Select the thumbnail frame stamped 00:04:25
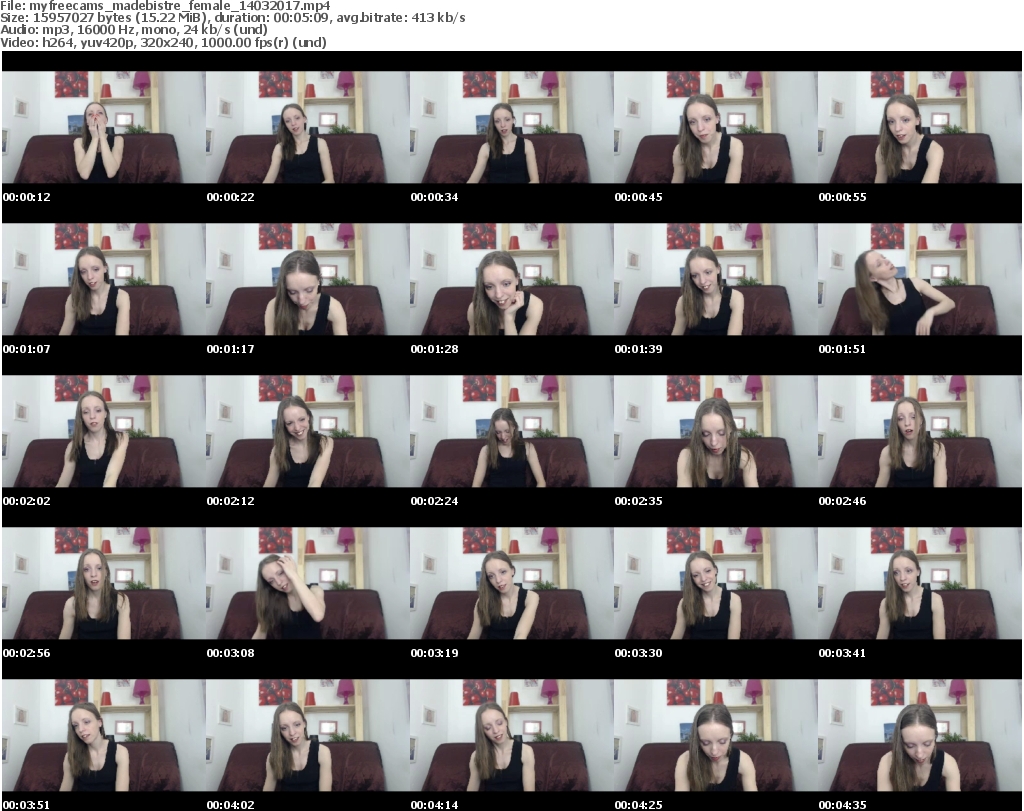This screenshot has height=811, width=1024. point(716,736)
